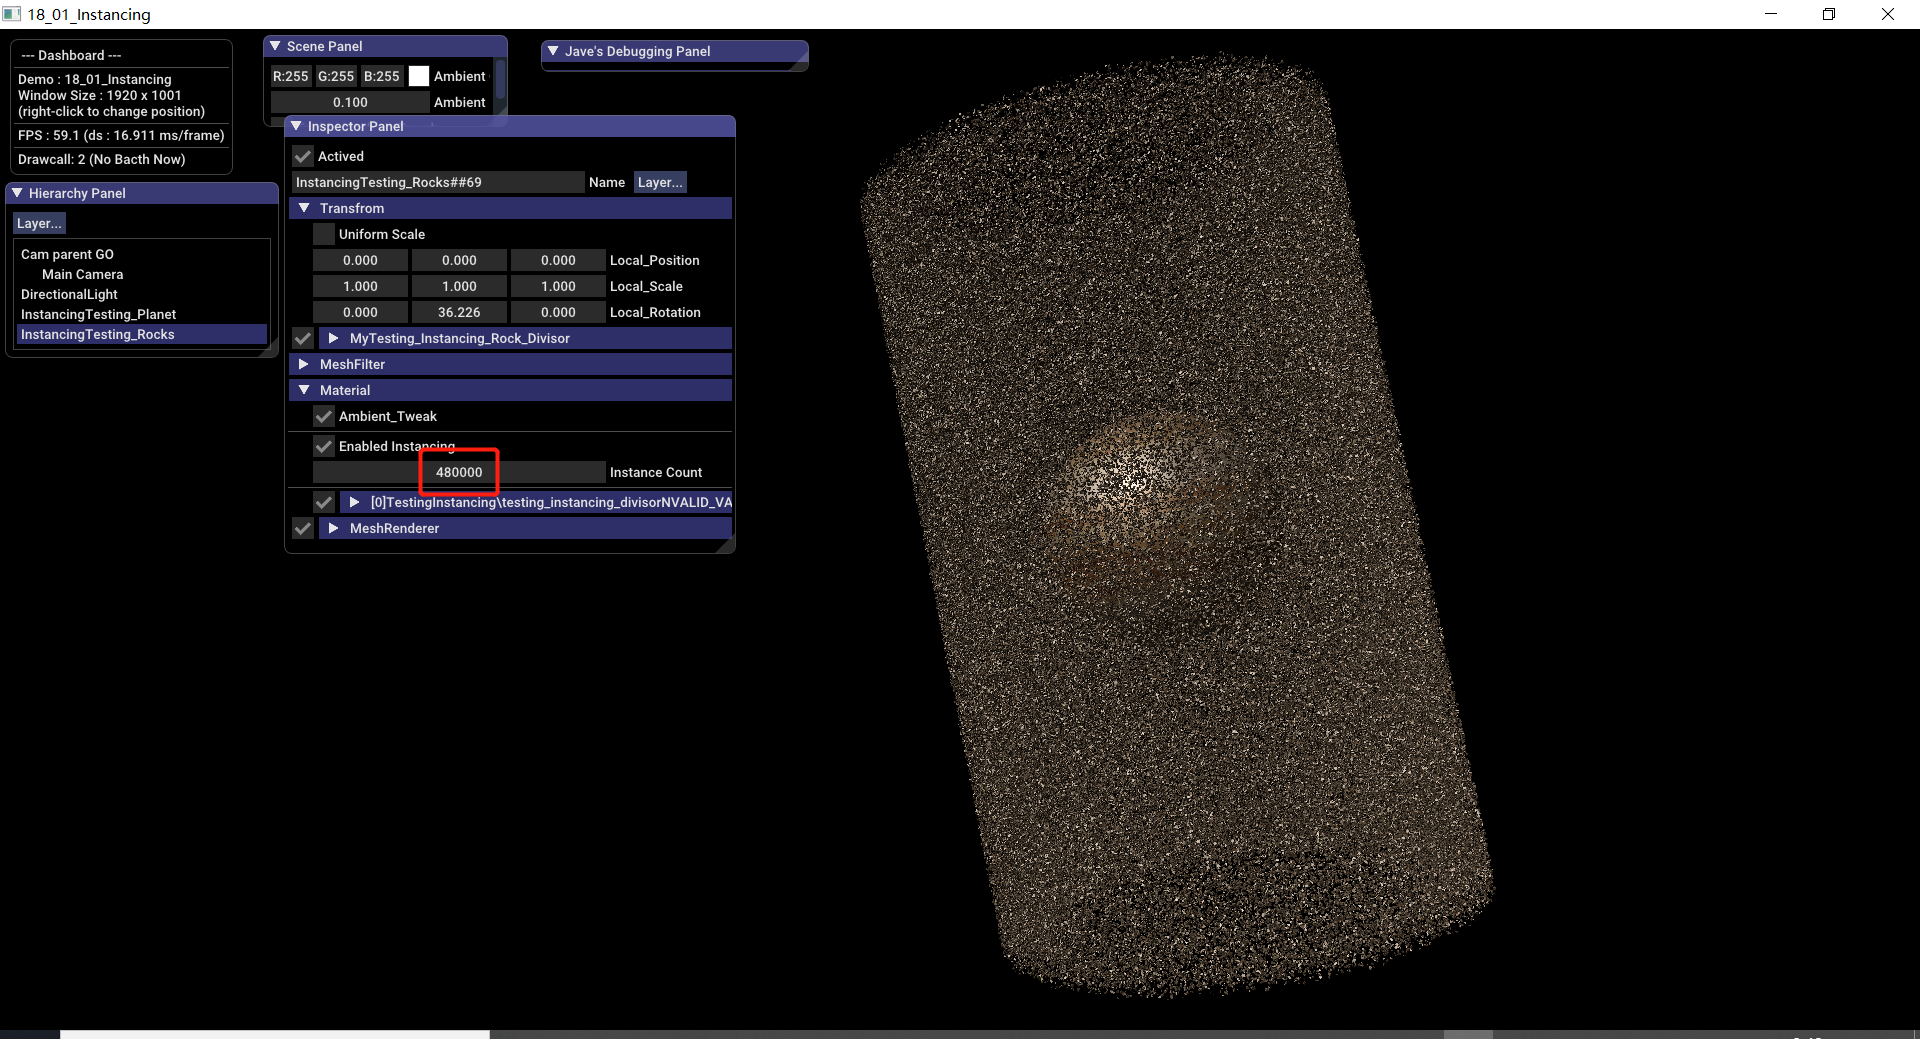This screenshot has height=1039, width=1920.
Task: Toggle the Uniform Scale checkbox
Action: pyautogui.click(x=324, y=234)
